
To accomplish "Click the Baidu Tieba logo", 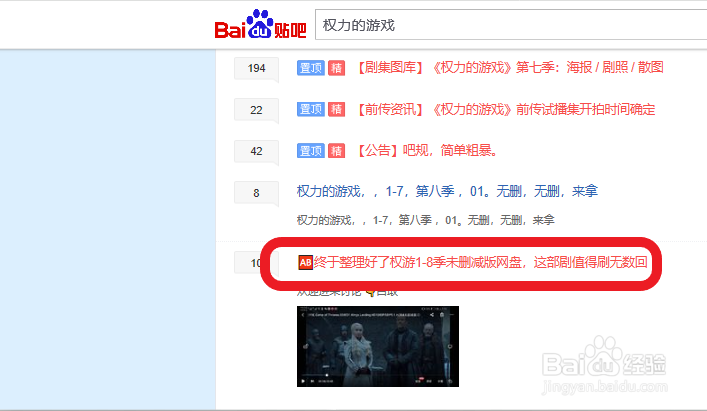I will pos(260,24).
